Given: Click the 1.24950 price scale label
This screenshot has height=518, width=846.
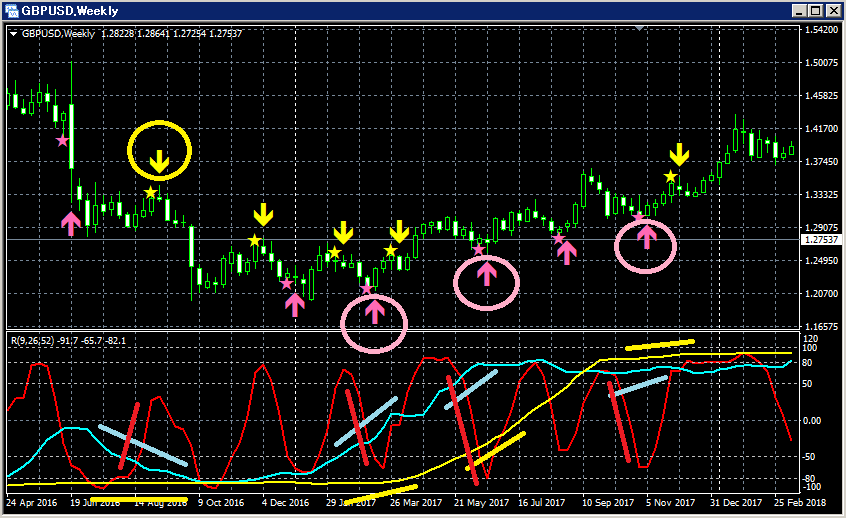Looking at the screenshot, I should tap(821, 261).
